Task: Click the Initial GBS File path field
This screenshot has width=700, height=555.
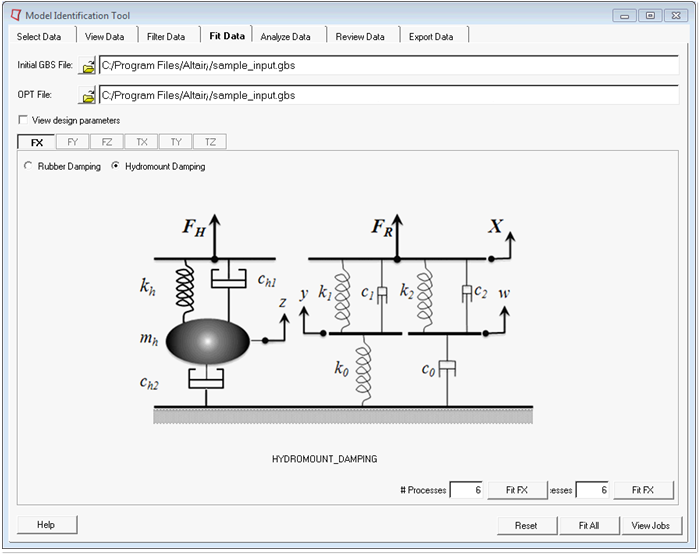Action: point(389,66)
